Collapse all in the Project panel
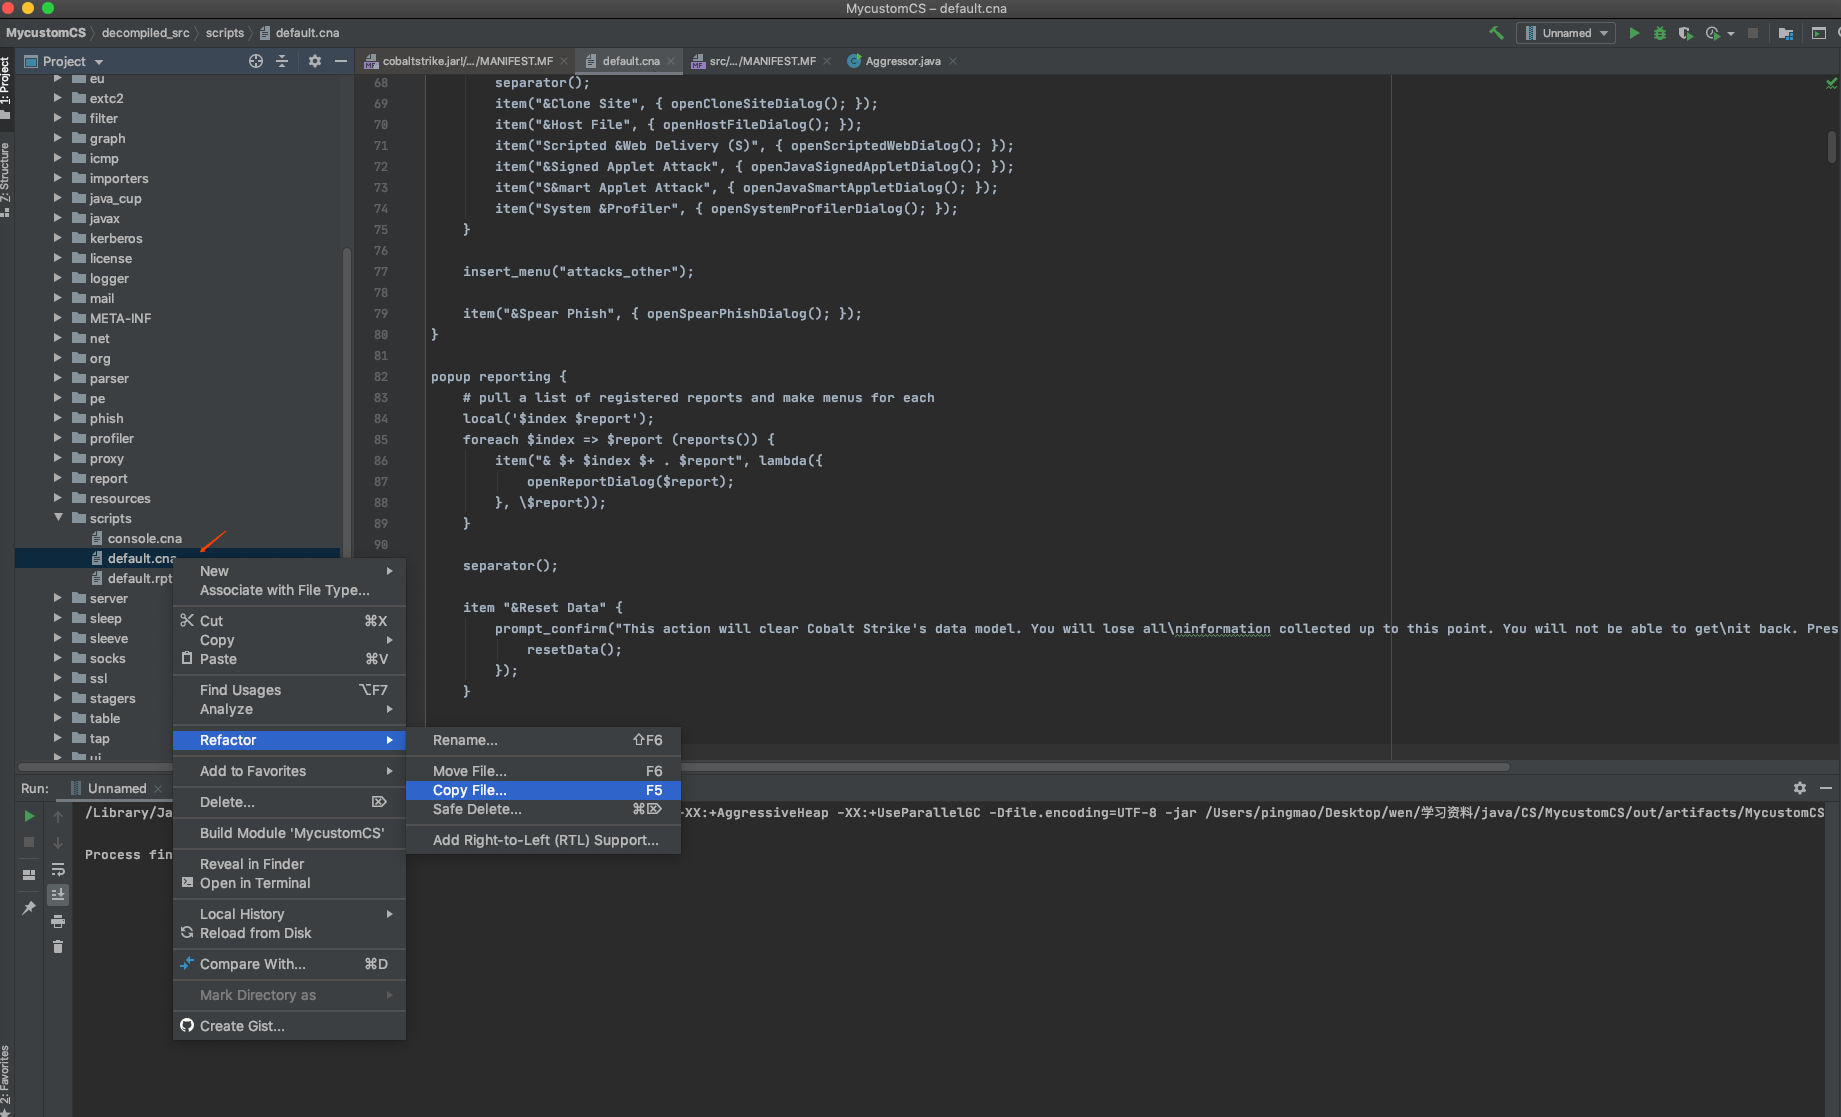Screen dimensions: 1841x1117 (x=282, y=61)
